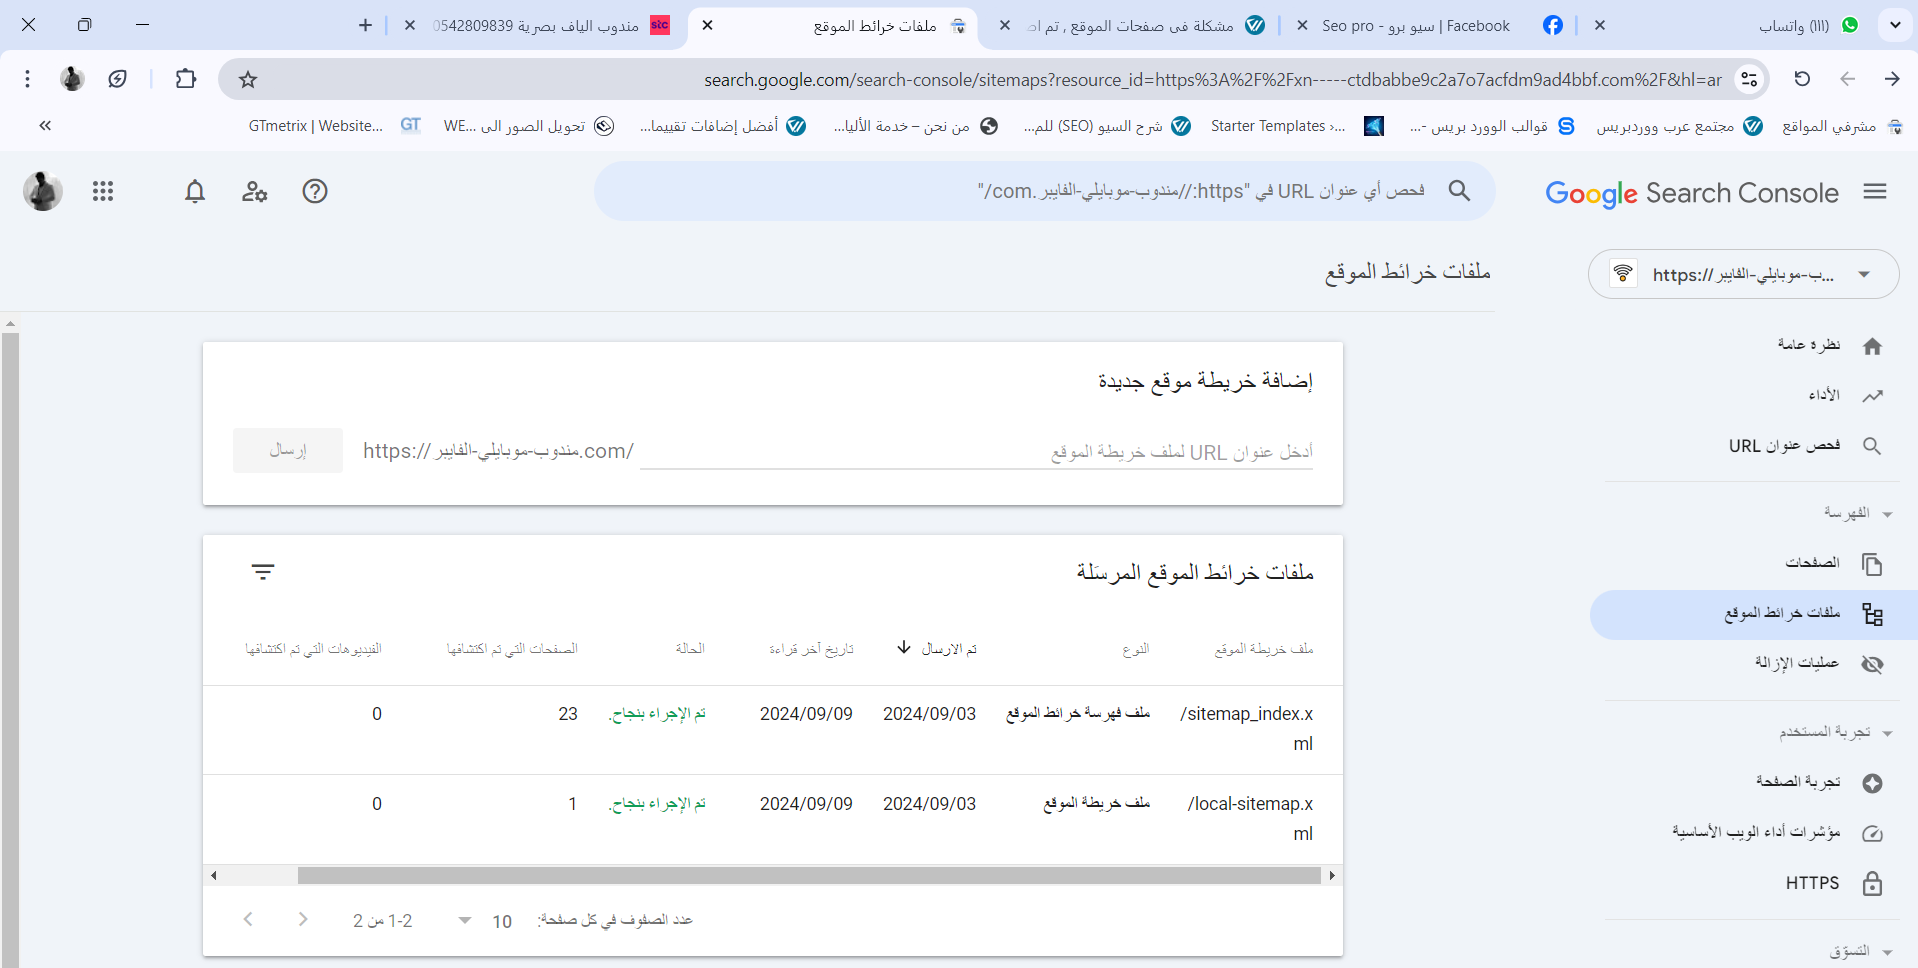Open شرح السيو (SEO) bookmark
1918x968 pixels.
[1107, 126]
